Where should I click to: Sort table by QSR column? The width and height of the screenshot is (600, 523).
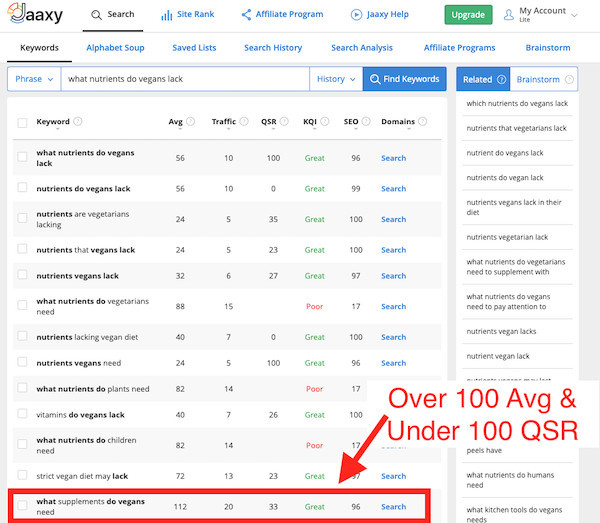click(269, 121)
